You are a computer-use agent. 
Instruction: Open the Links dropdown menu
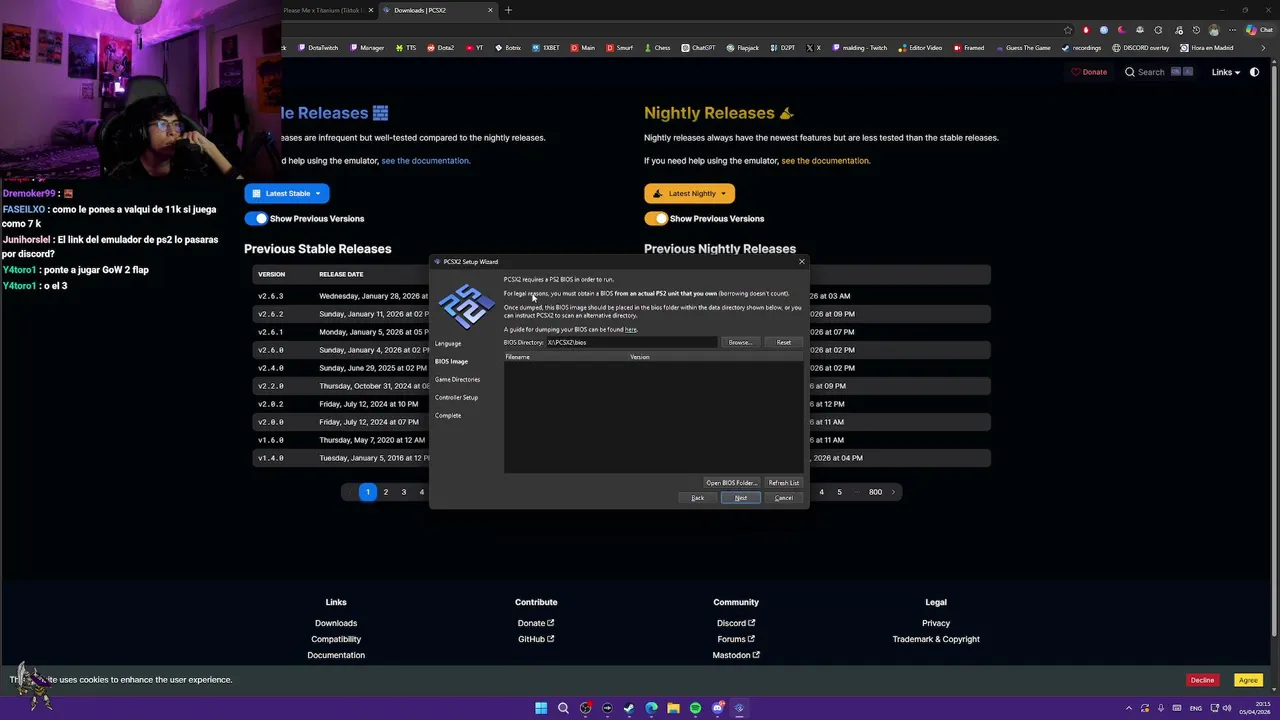point(1225,72)
